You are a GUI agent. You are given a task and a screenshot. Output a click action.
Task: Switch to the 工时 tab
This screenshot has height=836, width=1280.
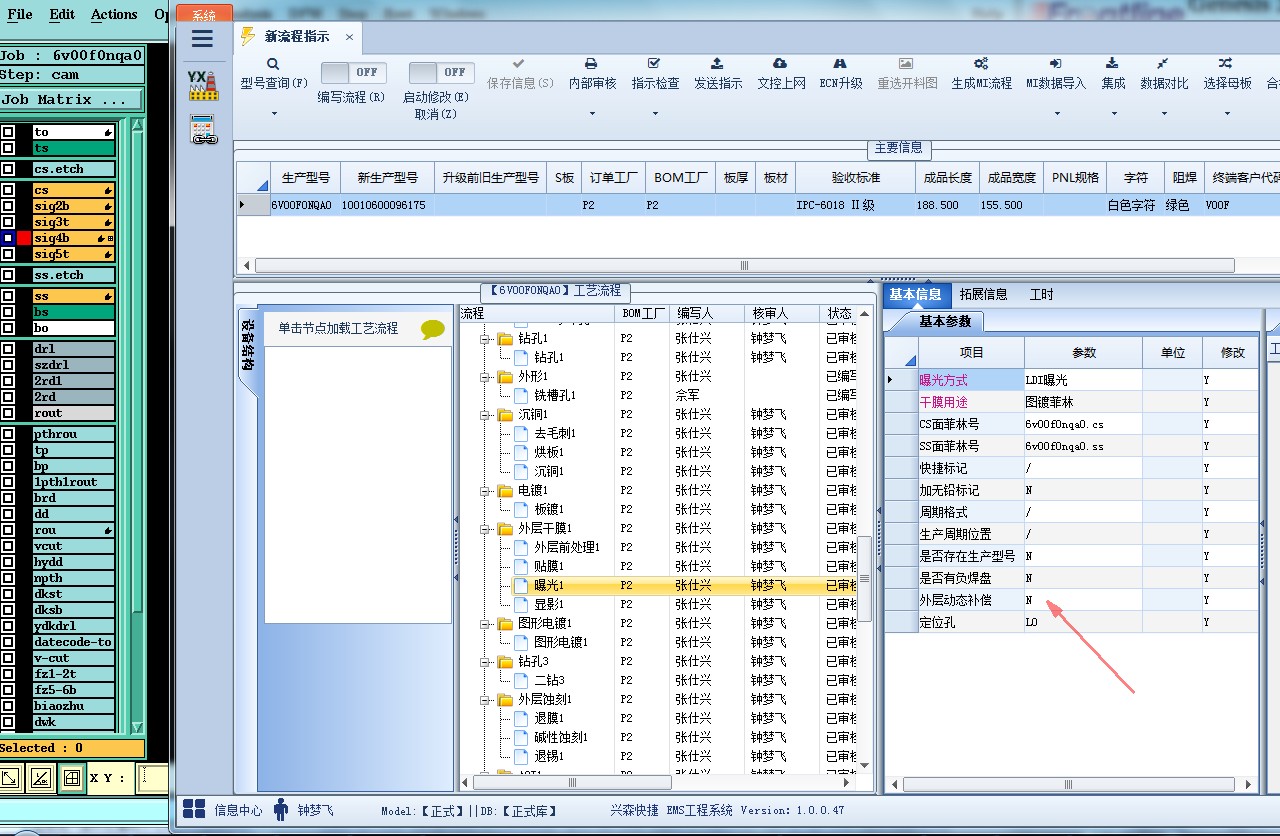pyautogui.click(x=1041, y=294)
